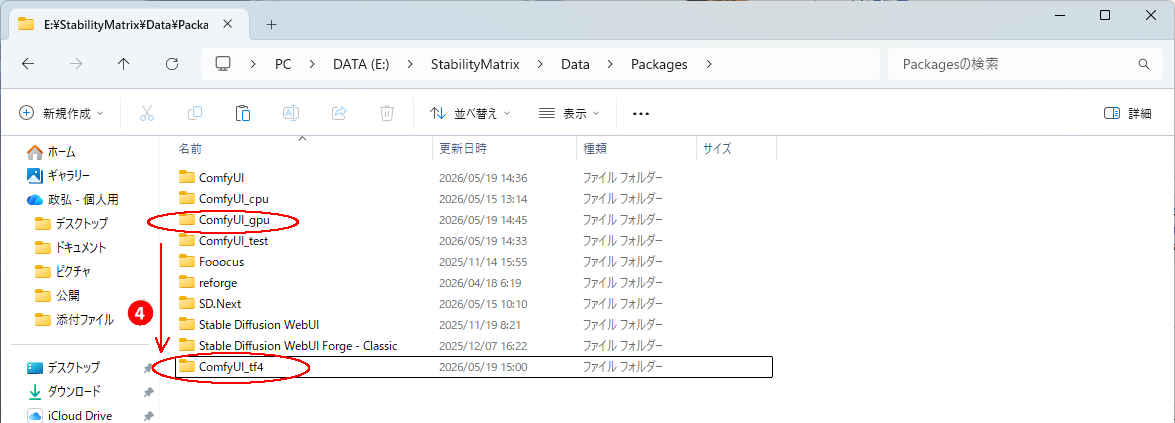Select the ComfyUI folder

tap(212, 178)
